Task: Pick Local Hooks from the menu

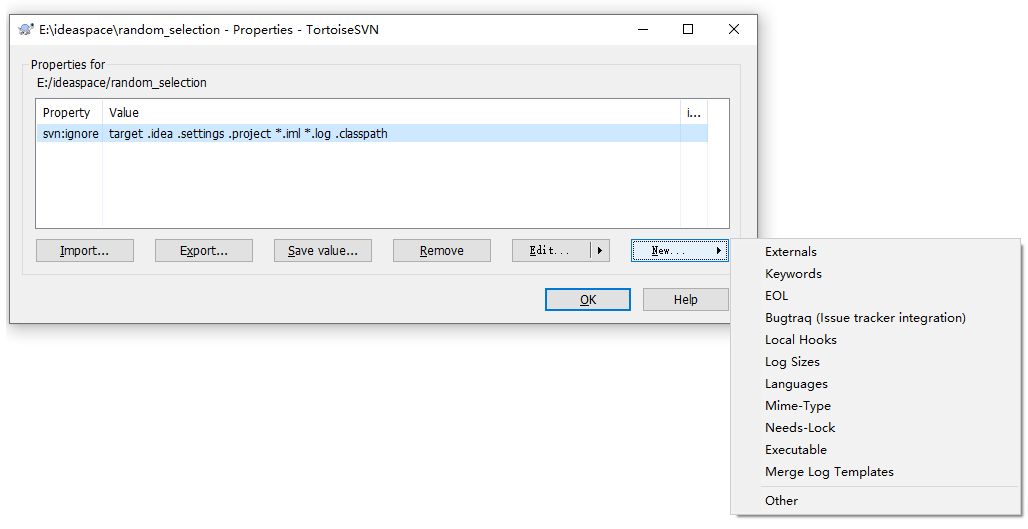Action: (x=876, y=340)
